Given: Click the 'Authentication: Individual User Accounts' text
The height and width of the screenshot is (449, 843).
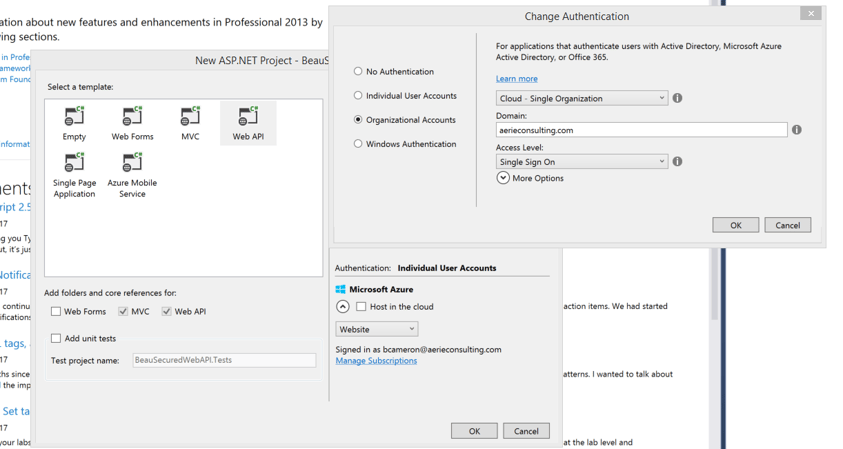Looking at the screenshot, I should coord(416,268).
